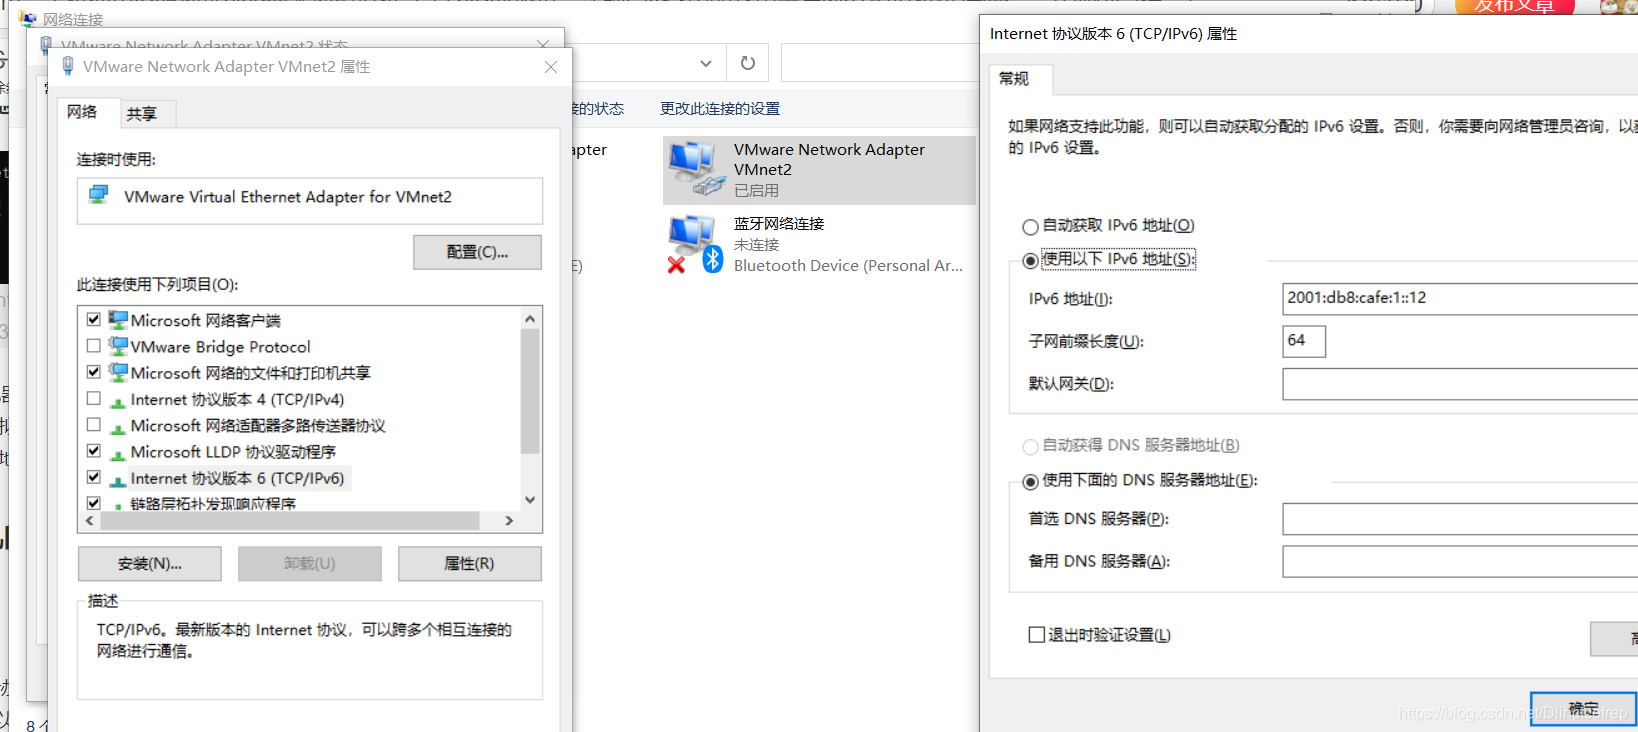Viewport: 1638px width, 732px height.
Task: Click 首选 DNS 服务器 input field
Action: point(1460,519)
